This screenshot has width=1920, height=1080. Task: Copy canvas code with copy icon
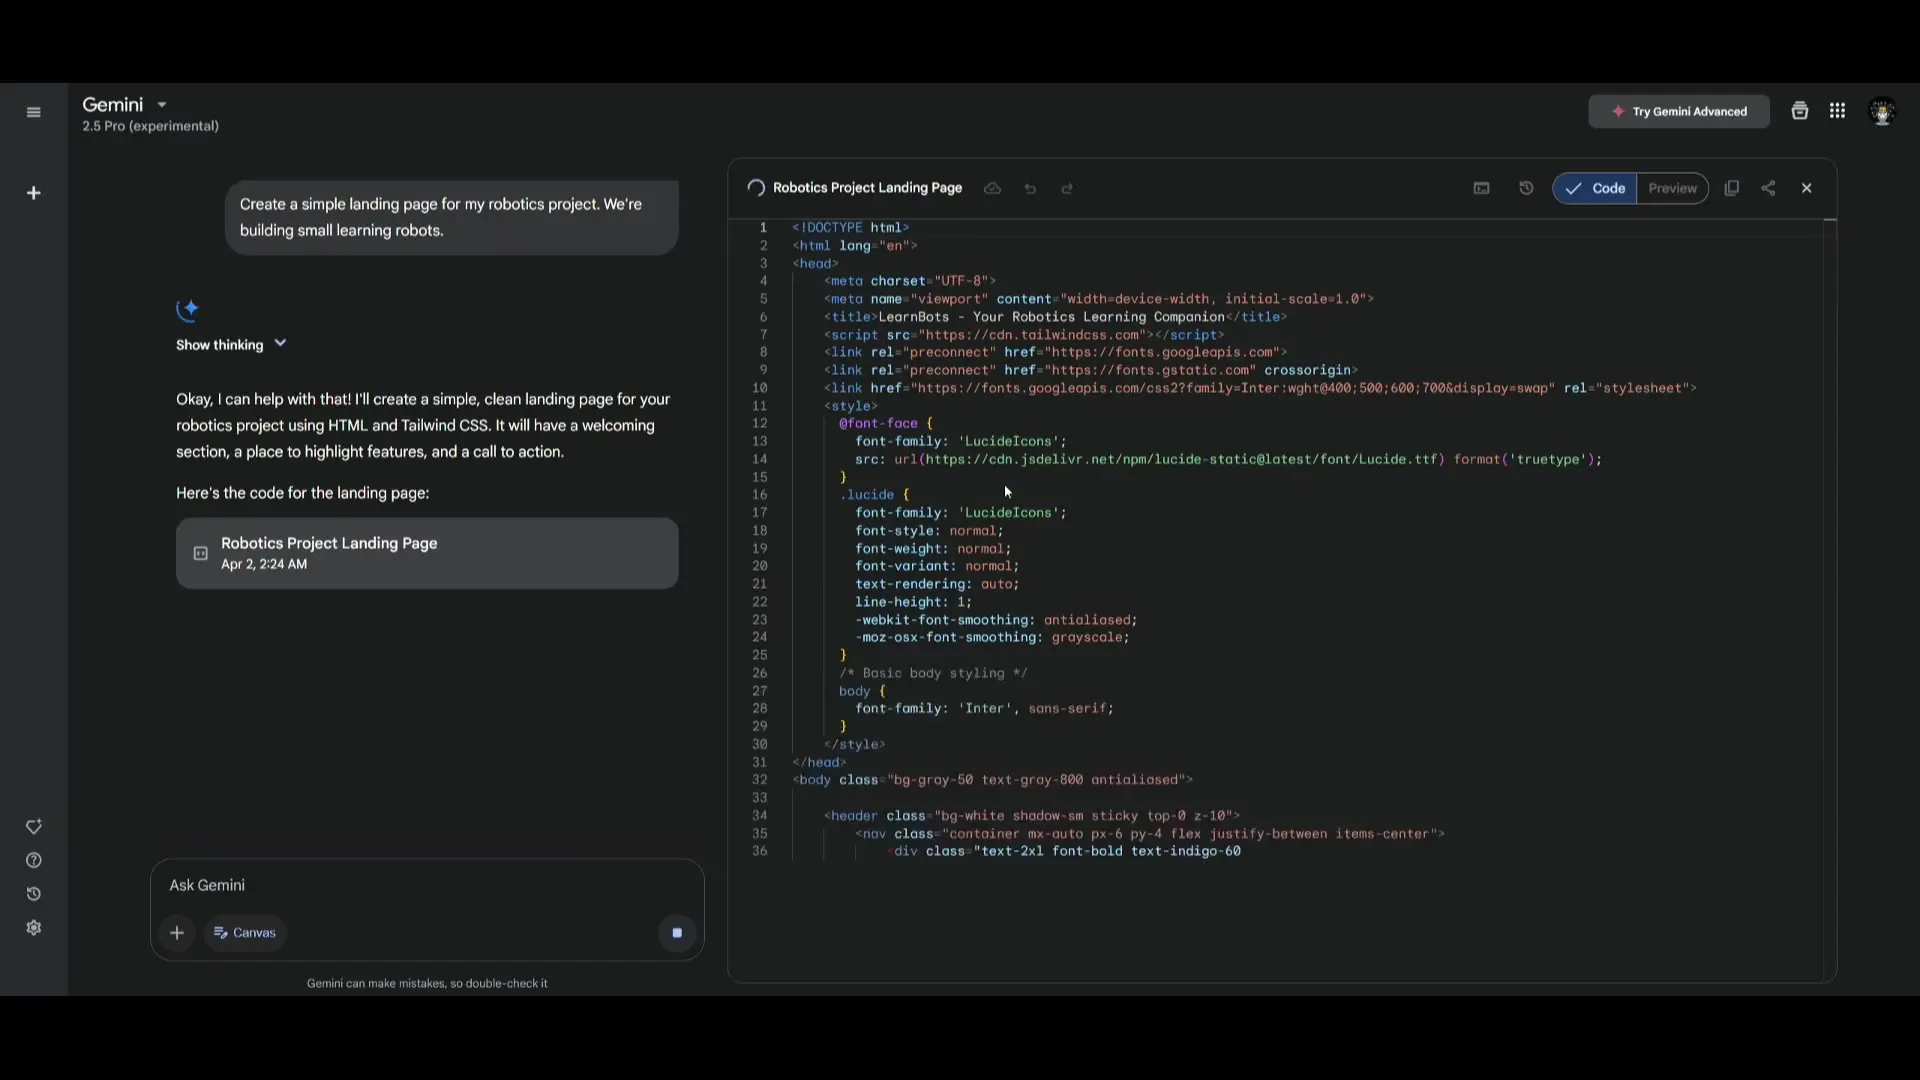pyautogui.click(x=1732, y=188)
